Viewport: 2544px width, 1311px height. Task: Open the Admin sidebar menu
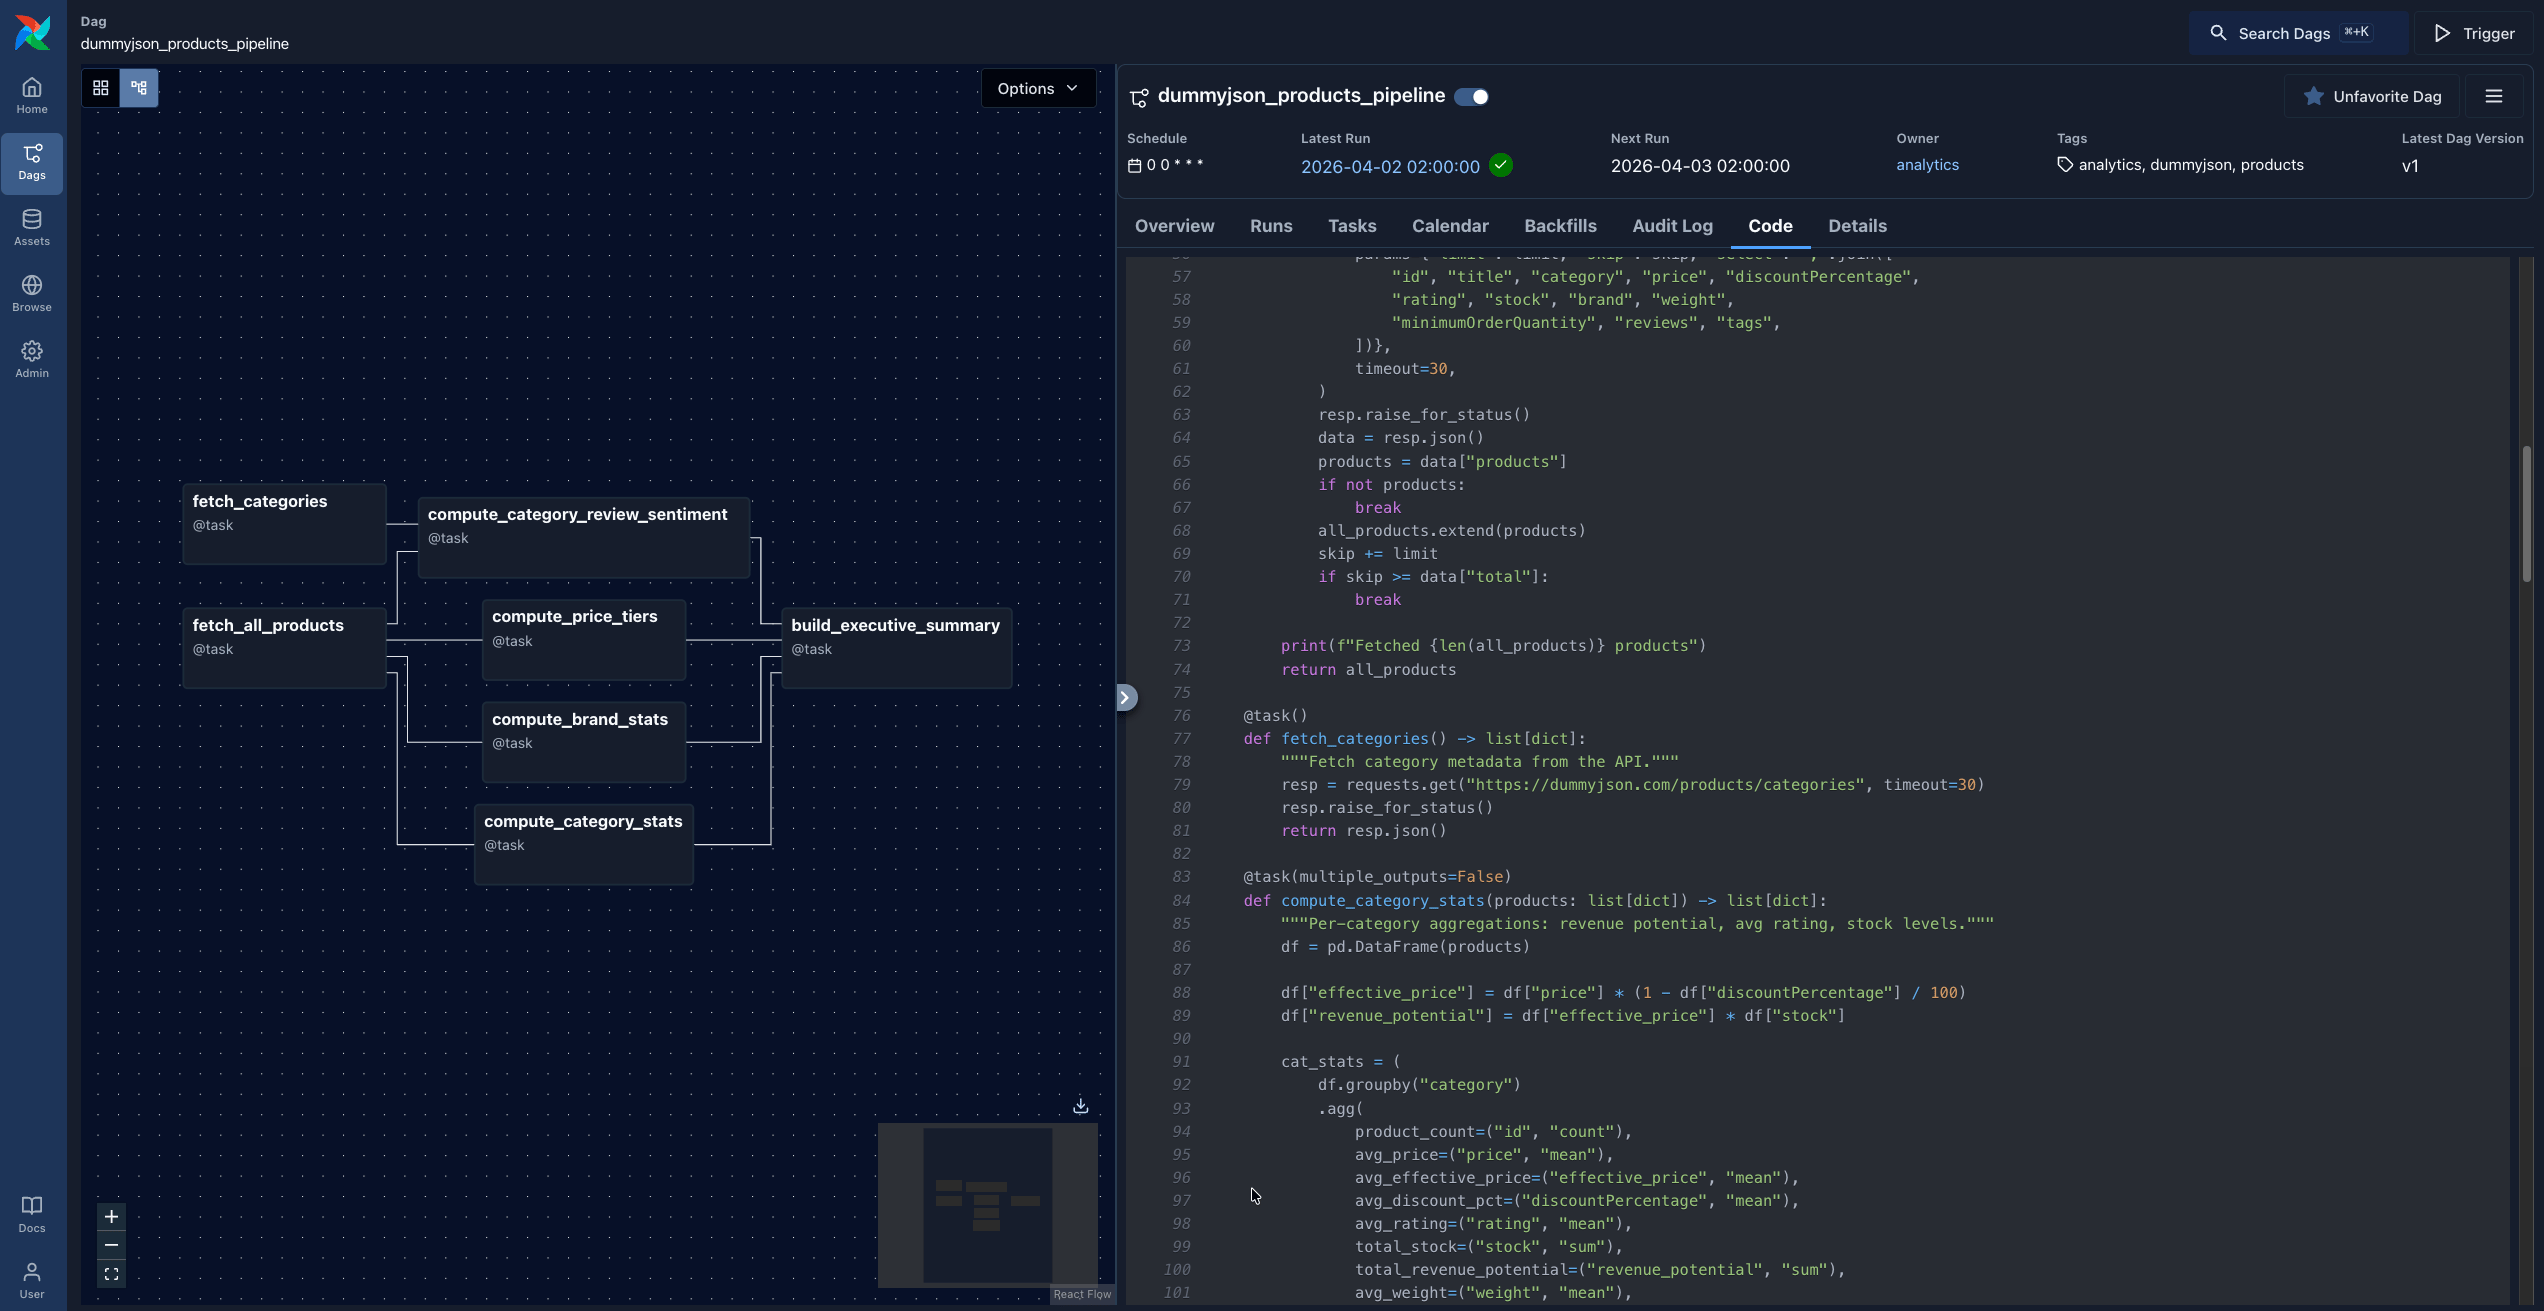point(32,360)
